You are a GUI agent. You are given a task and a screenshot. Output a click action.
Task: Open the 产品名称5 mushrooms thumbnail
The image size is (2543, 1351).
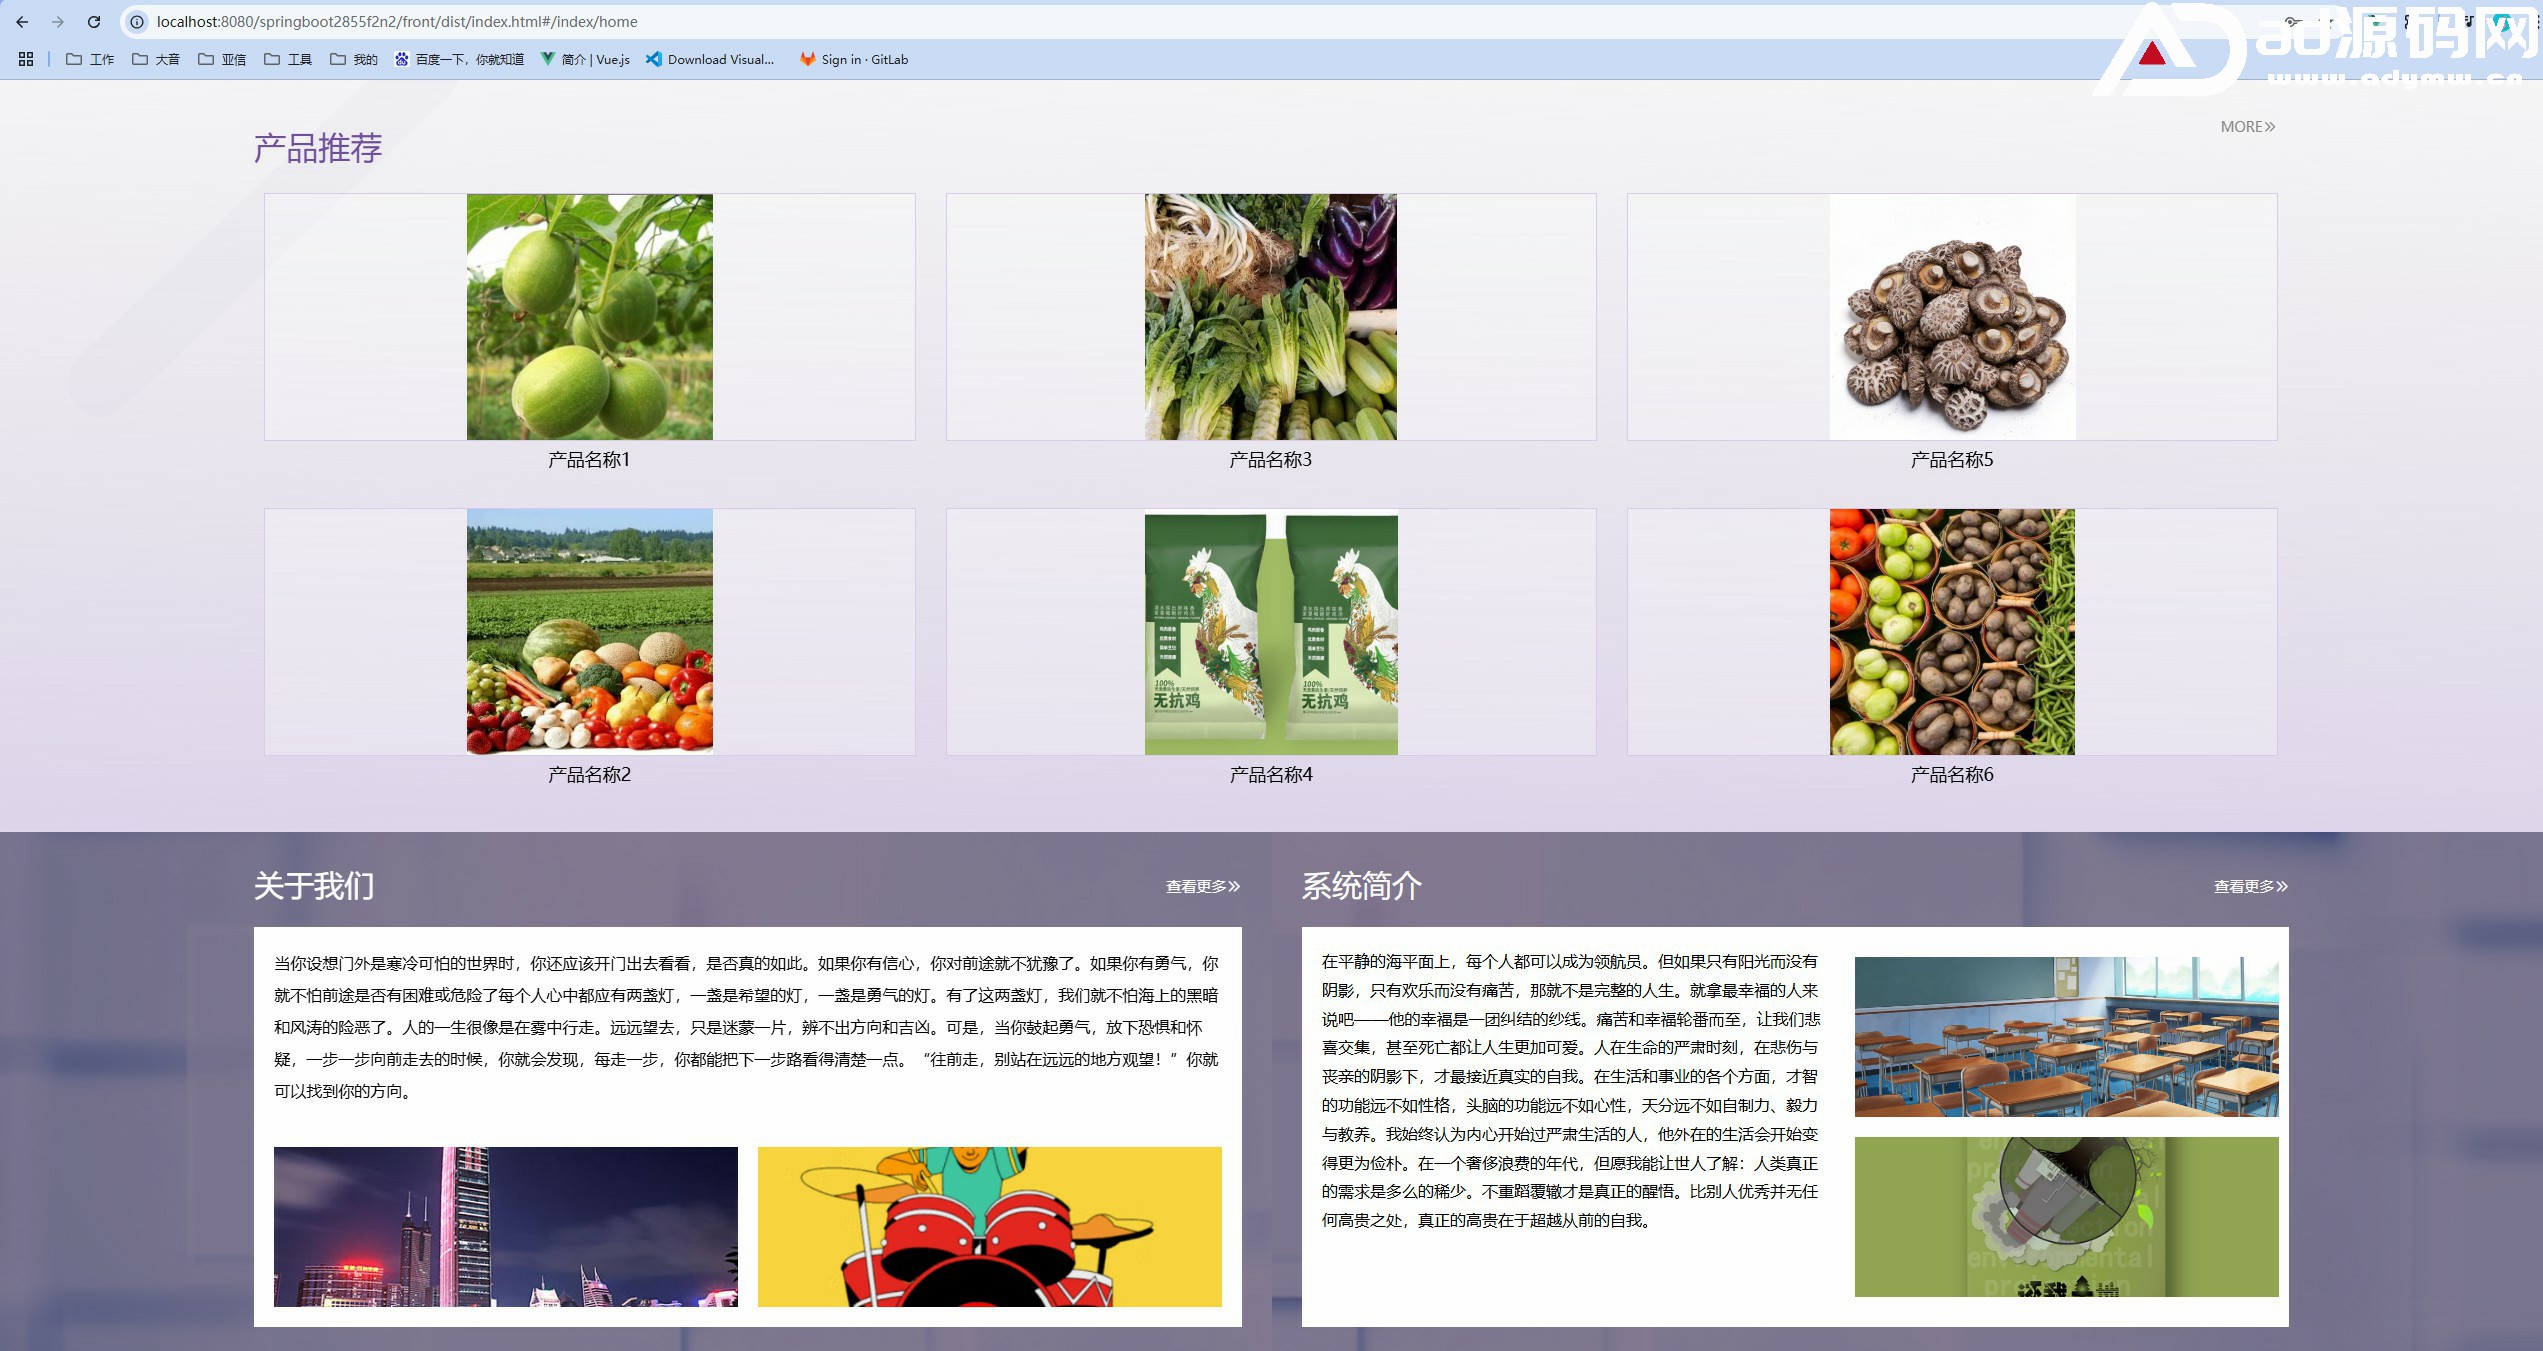point(1952,317)
